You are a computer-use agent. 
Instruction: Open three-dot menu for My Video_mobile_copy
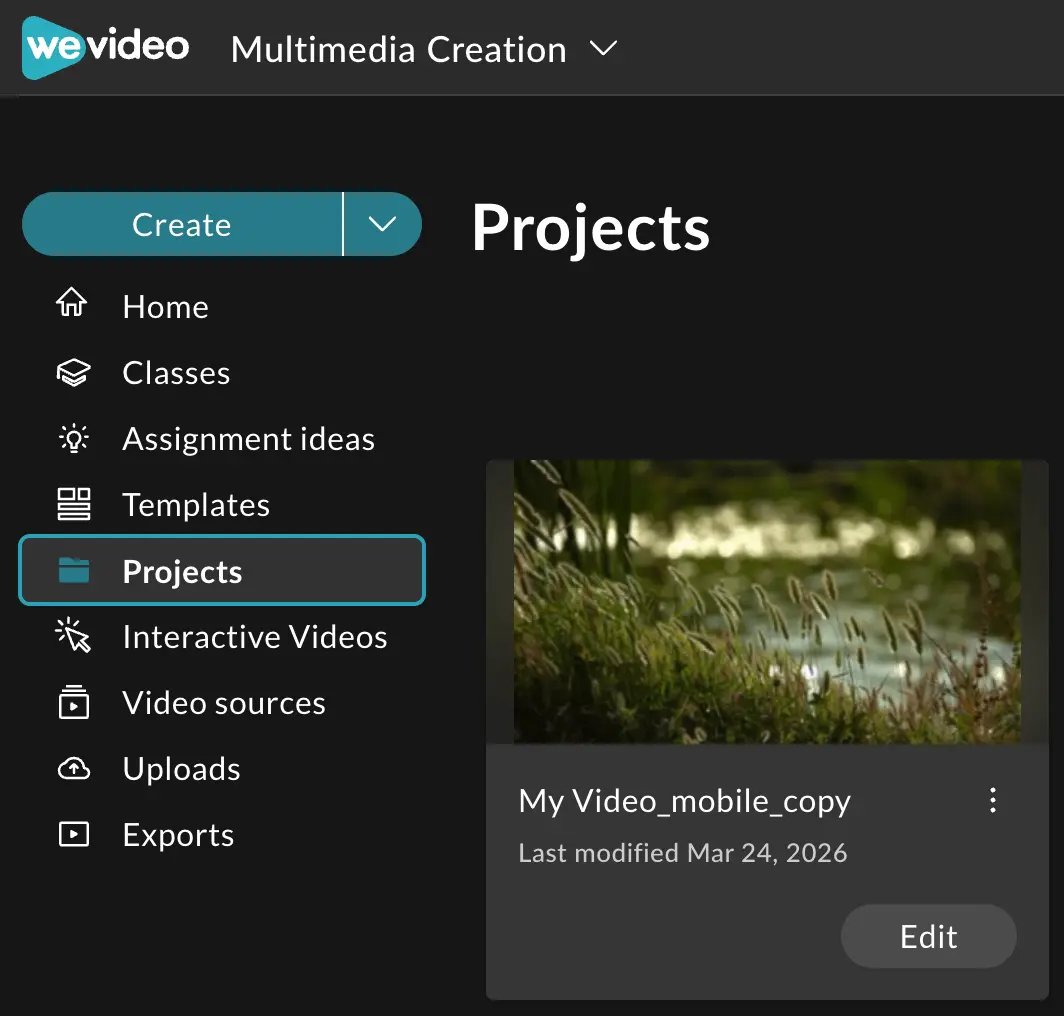coord(993,800)
